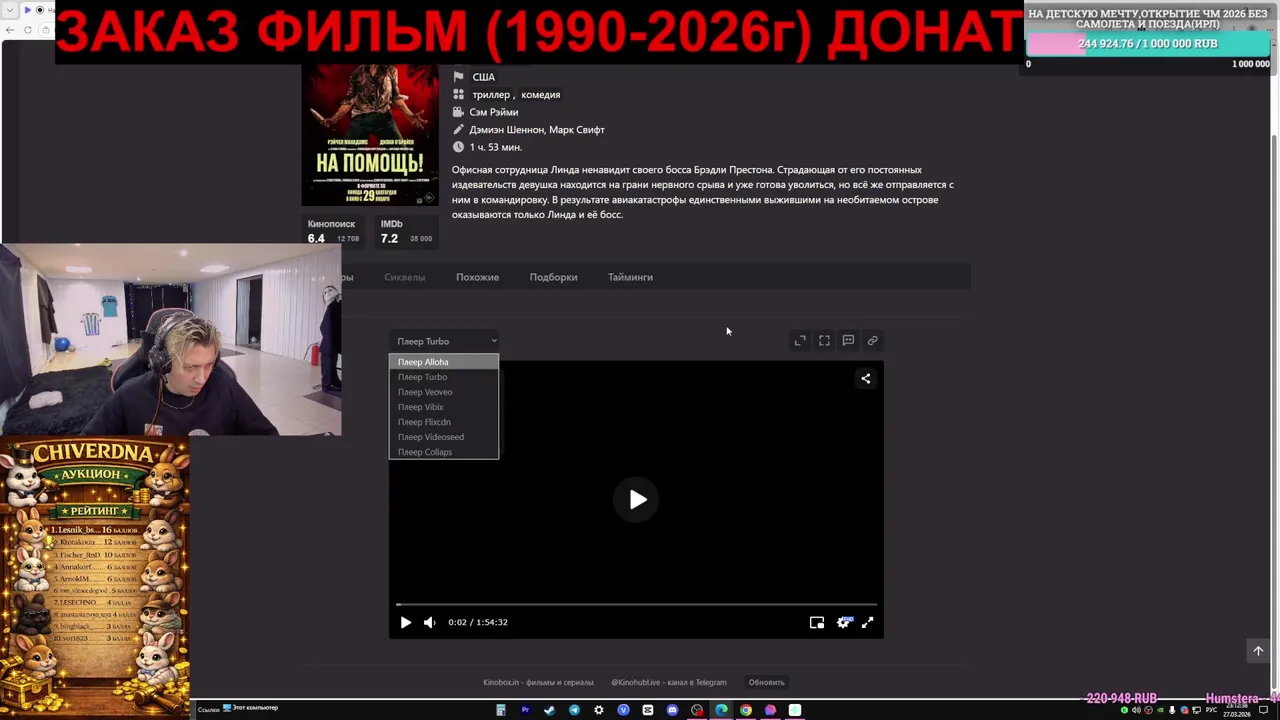The image size is (1280, 720).
Task: Open director Сэм Рэйми link
Action: (494, 112)
